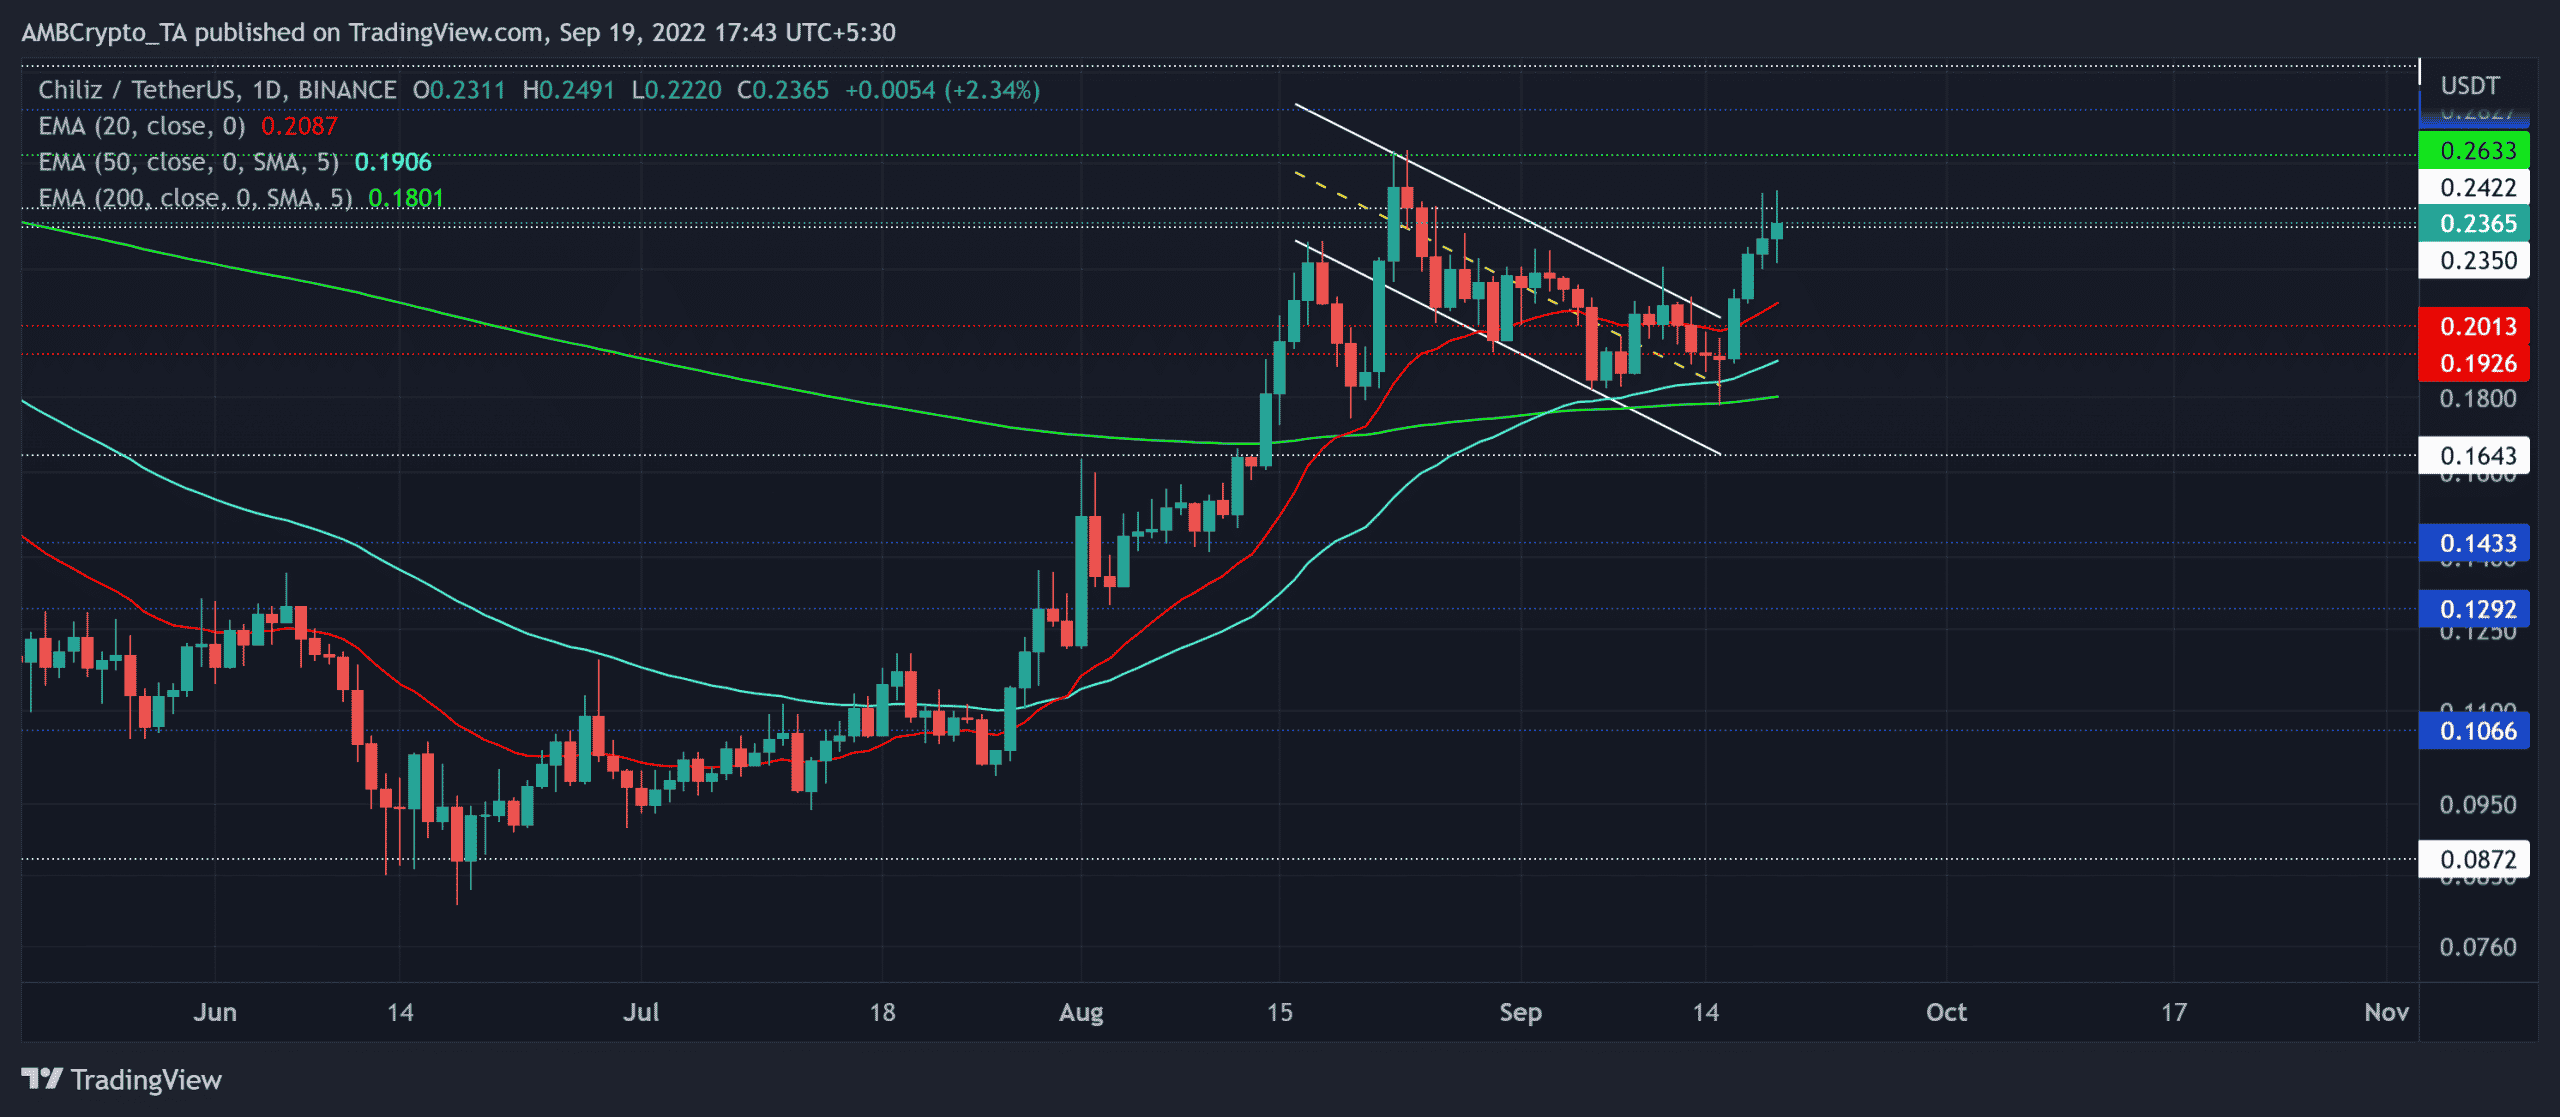The width and height of the screenshot is (2560, 1117).
Task: Click the red 0.1926 price label
Action: (x=2474, y=363)
